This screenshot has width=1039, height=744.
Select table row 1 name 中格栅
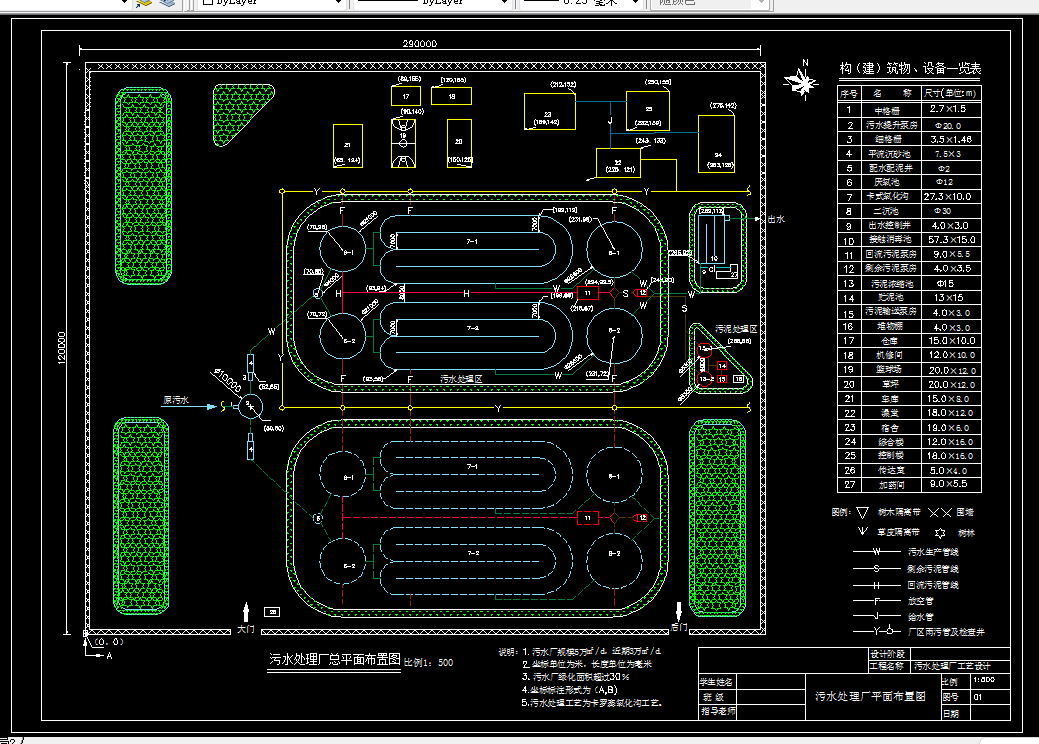click(887, 111)
